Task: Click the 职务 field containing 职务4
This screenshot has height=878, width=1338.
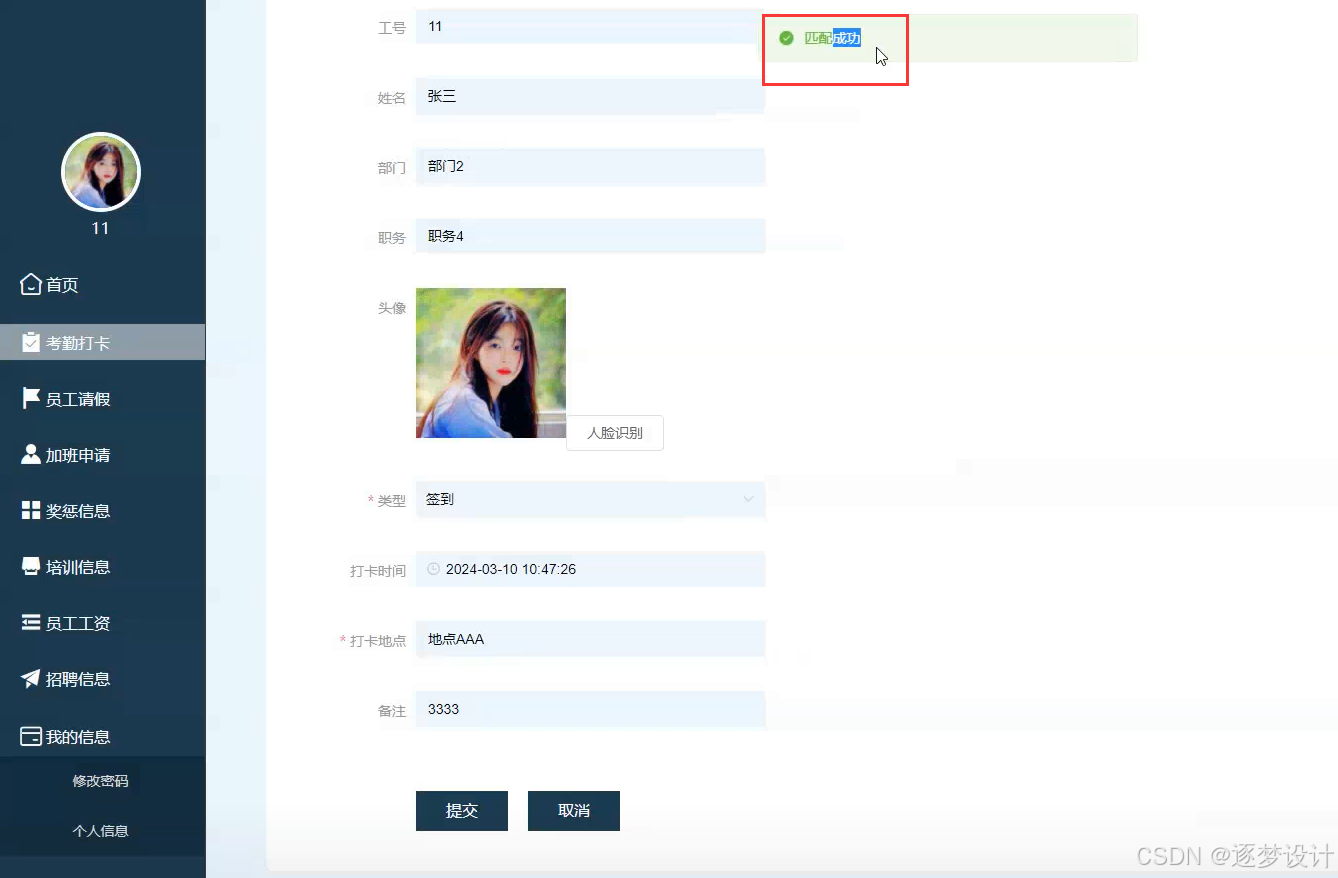Action: (x=590, y=236)
